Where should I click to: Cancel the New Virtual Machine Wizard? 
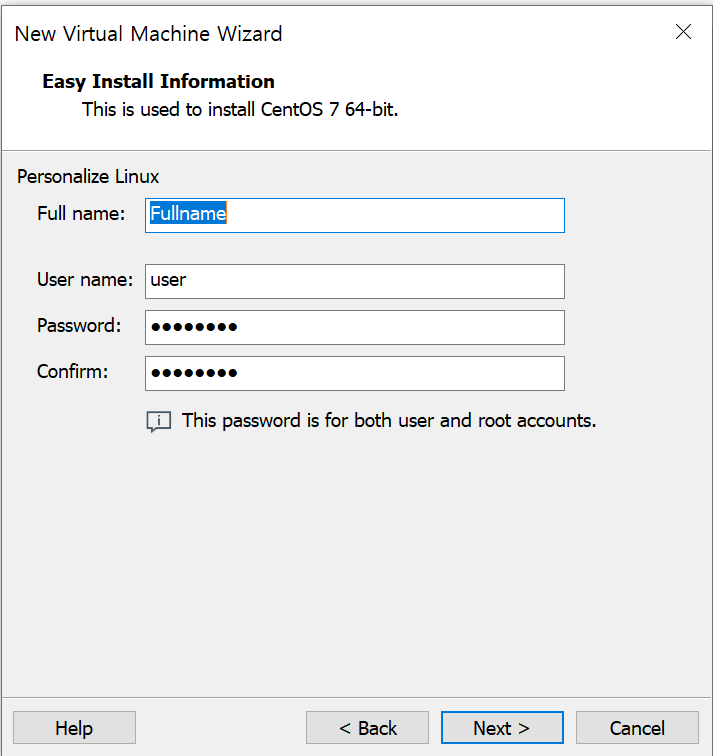pos(637,728)
